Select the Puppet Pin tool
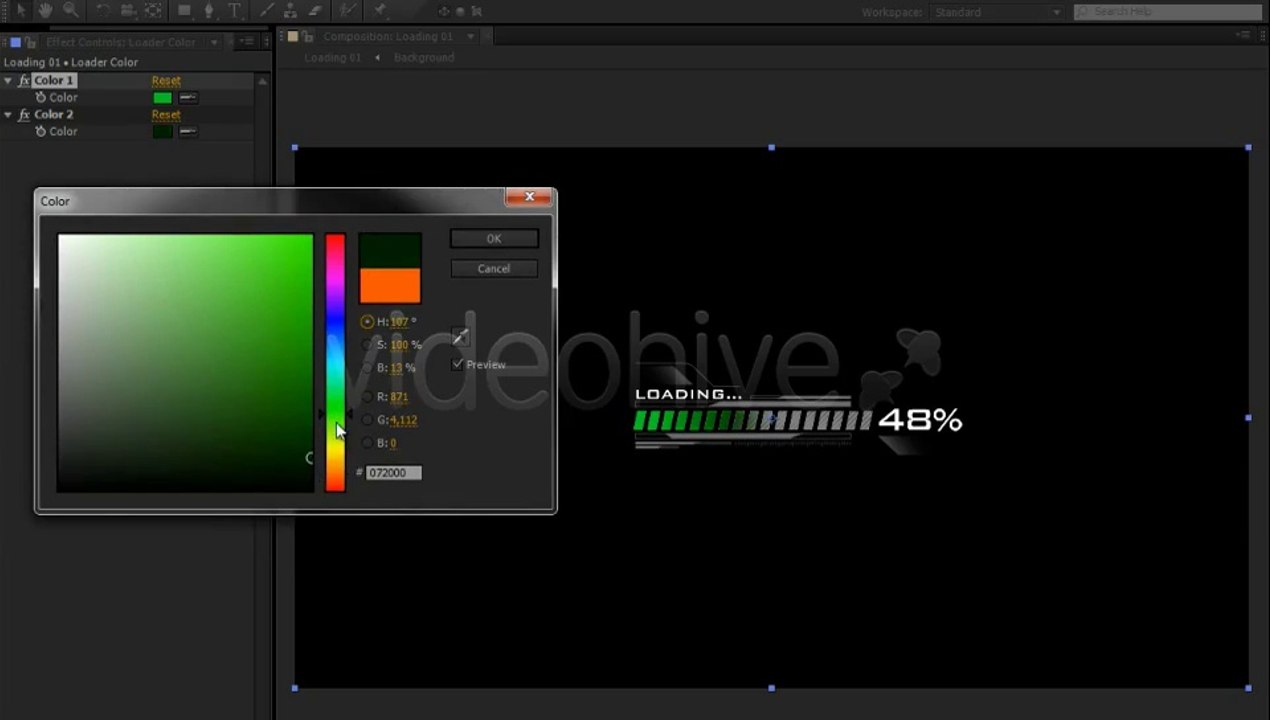Viewport: 1270px width, 720px height. coord(379,11)
